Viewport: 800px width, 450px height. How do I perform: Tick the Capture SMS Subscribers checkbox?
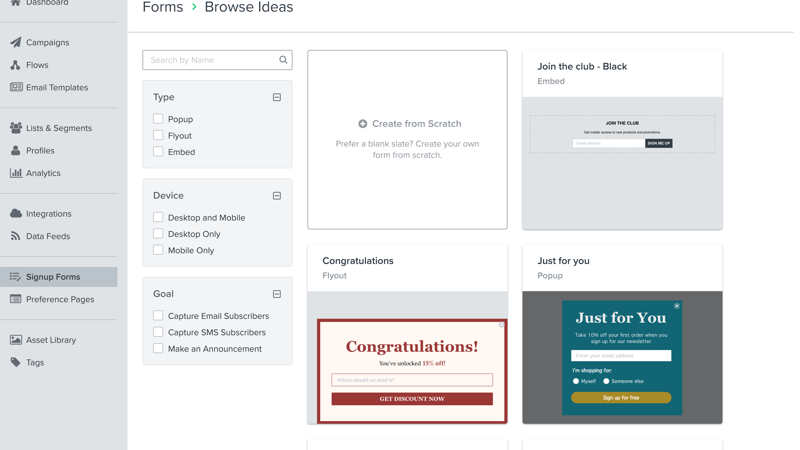point(158,332)
